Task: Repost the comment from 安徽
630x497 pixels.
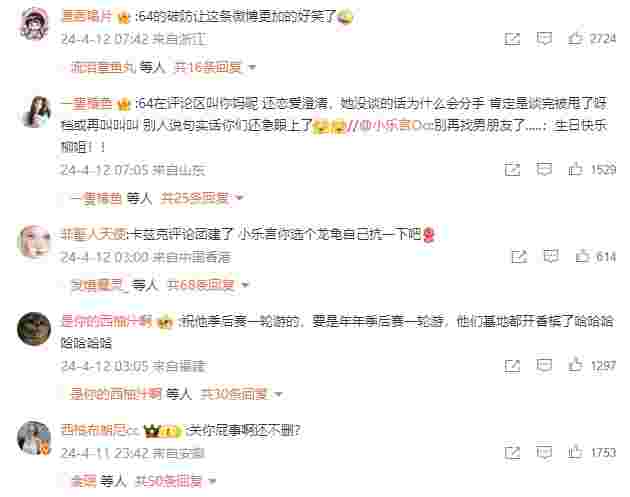Action: point(512,452)
